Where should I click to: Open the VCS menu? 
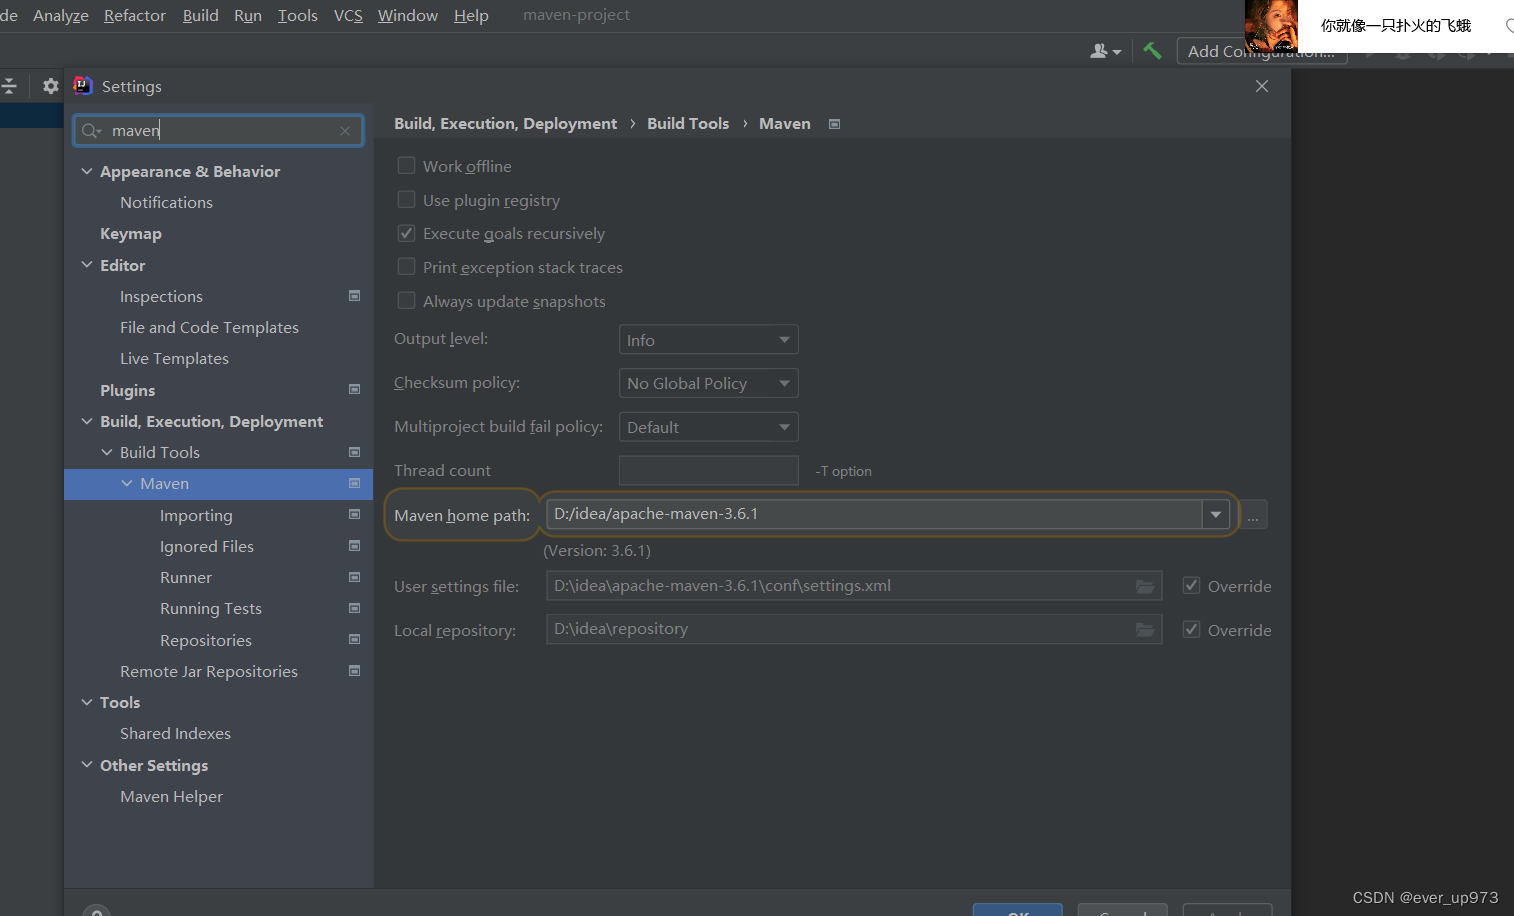click(348, 16)
